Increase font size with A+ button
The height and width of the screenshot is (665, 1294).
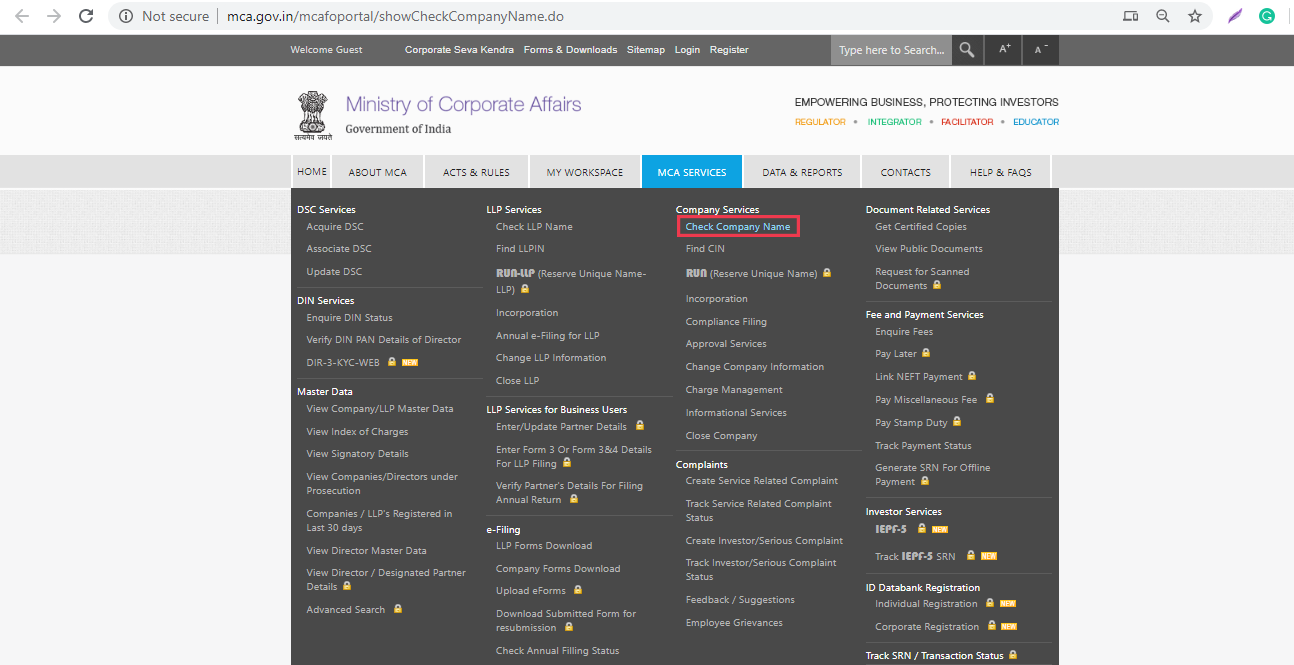[1004, 50]
